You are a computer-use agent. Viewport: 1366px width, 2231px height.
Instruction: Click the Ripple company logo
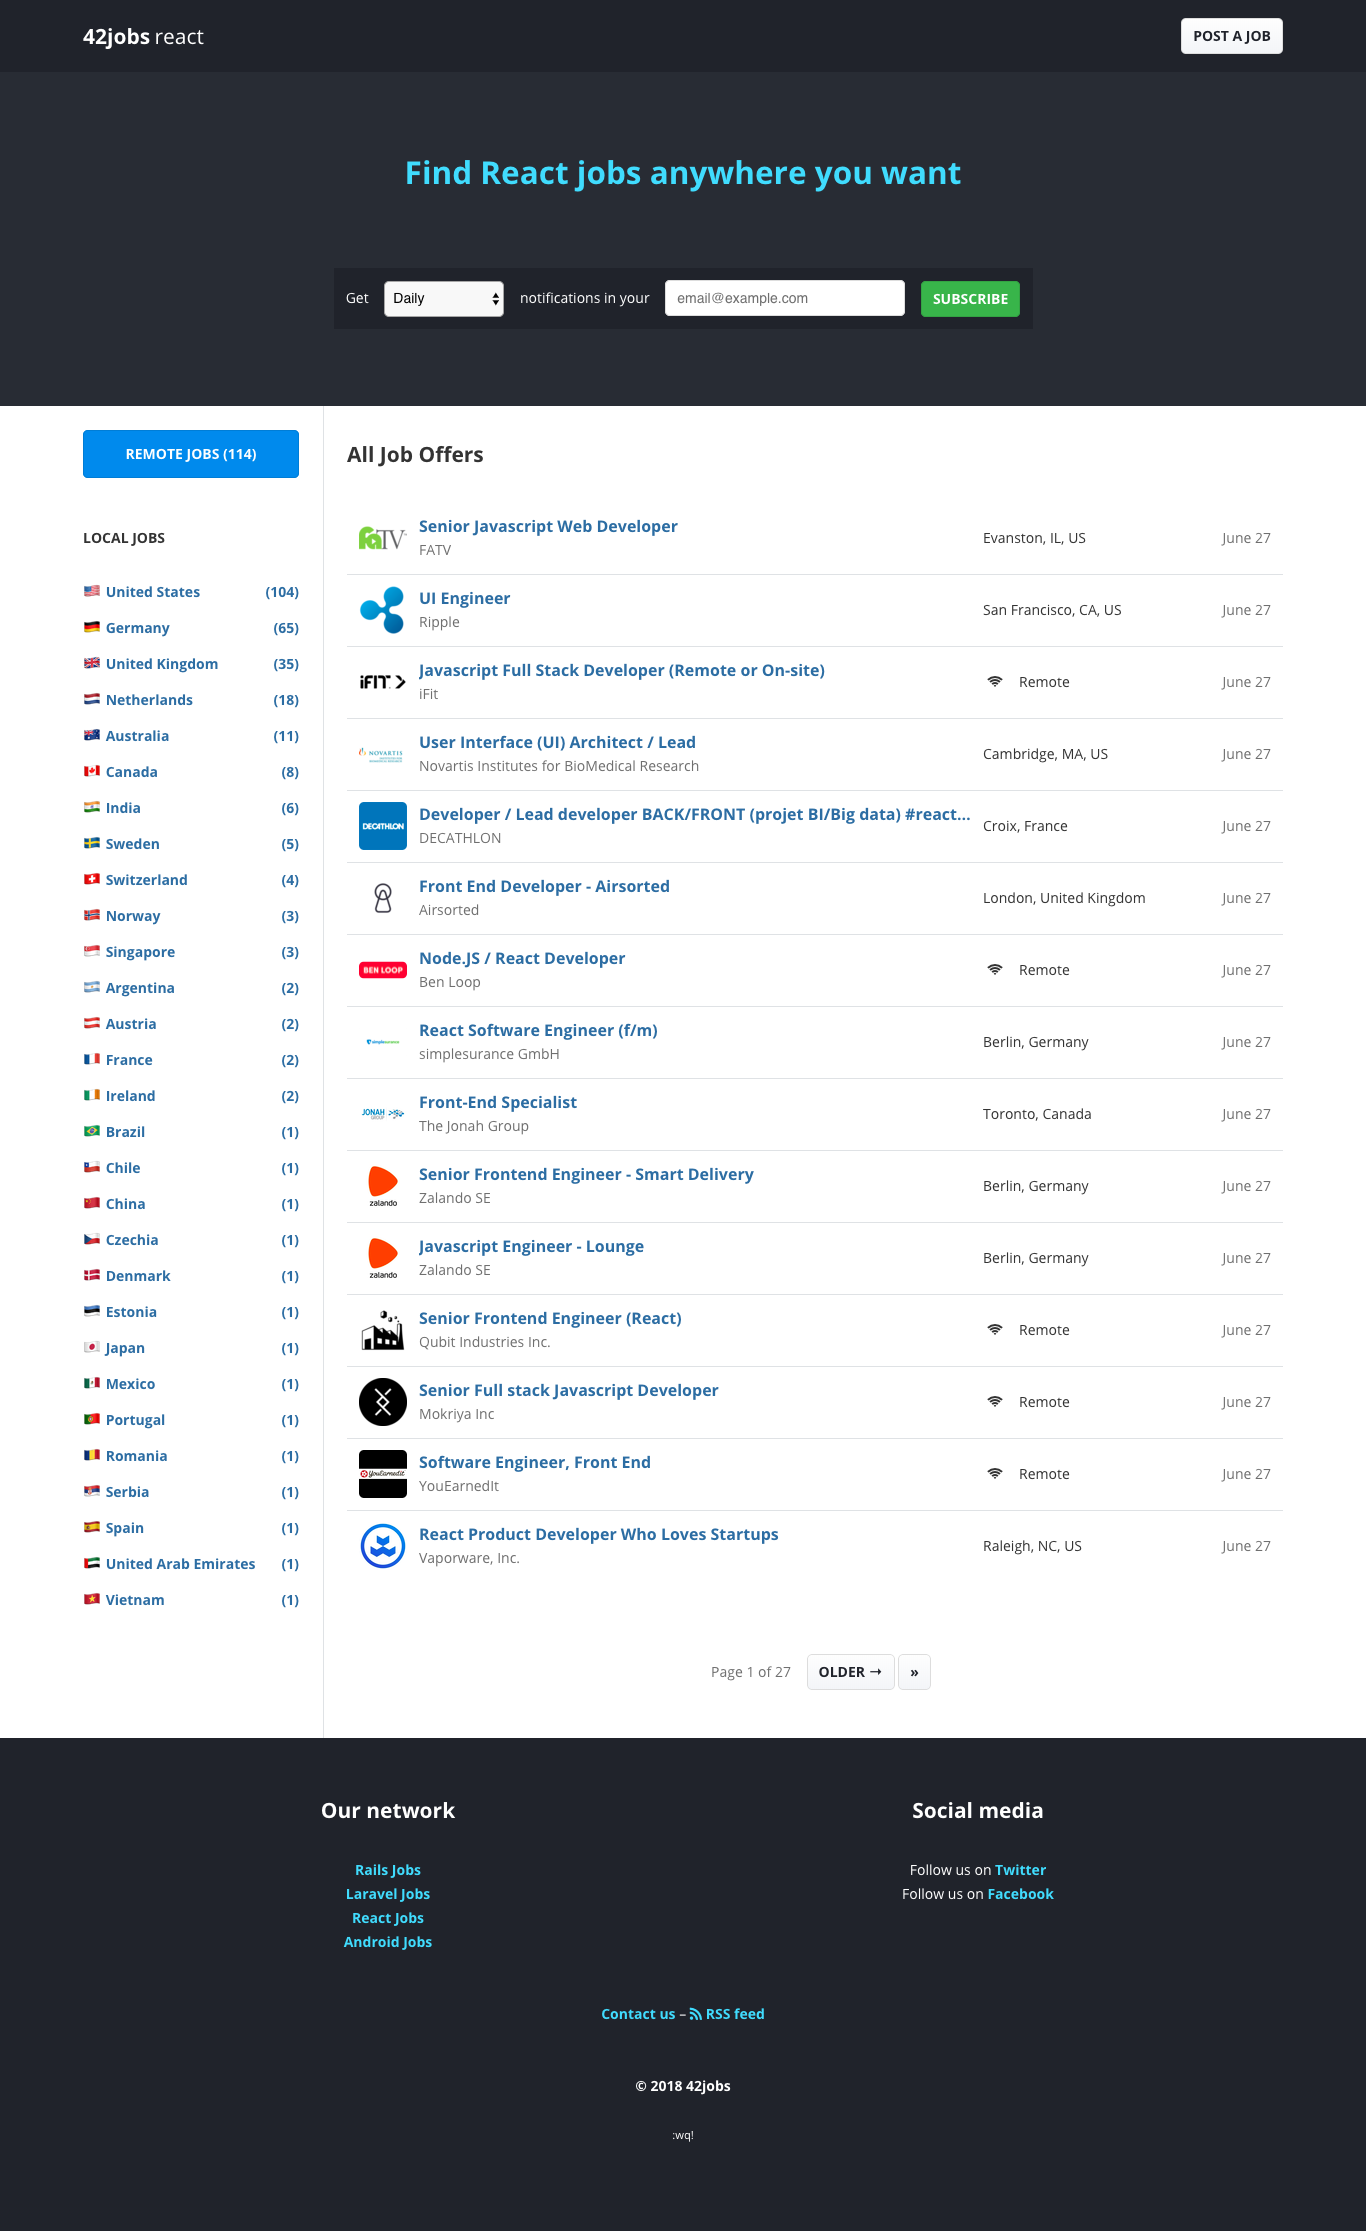[383, 610]
